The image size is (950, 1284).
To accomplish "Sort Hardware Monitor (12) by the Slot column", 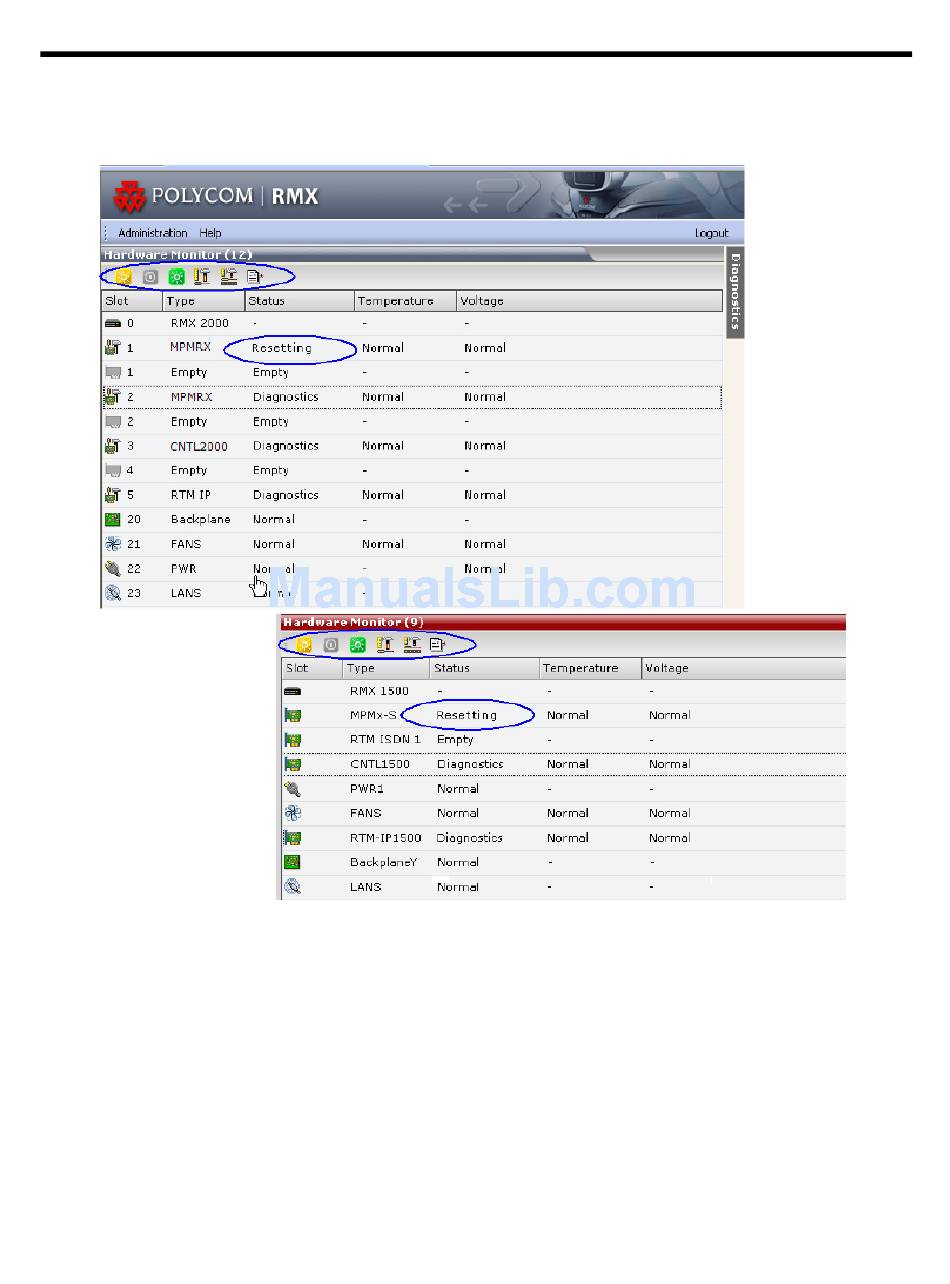I will point(132,301).
